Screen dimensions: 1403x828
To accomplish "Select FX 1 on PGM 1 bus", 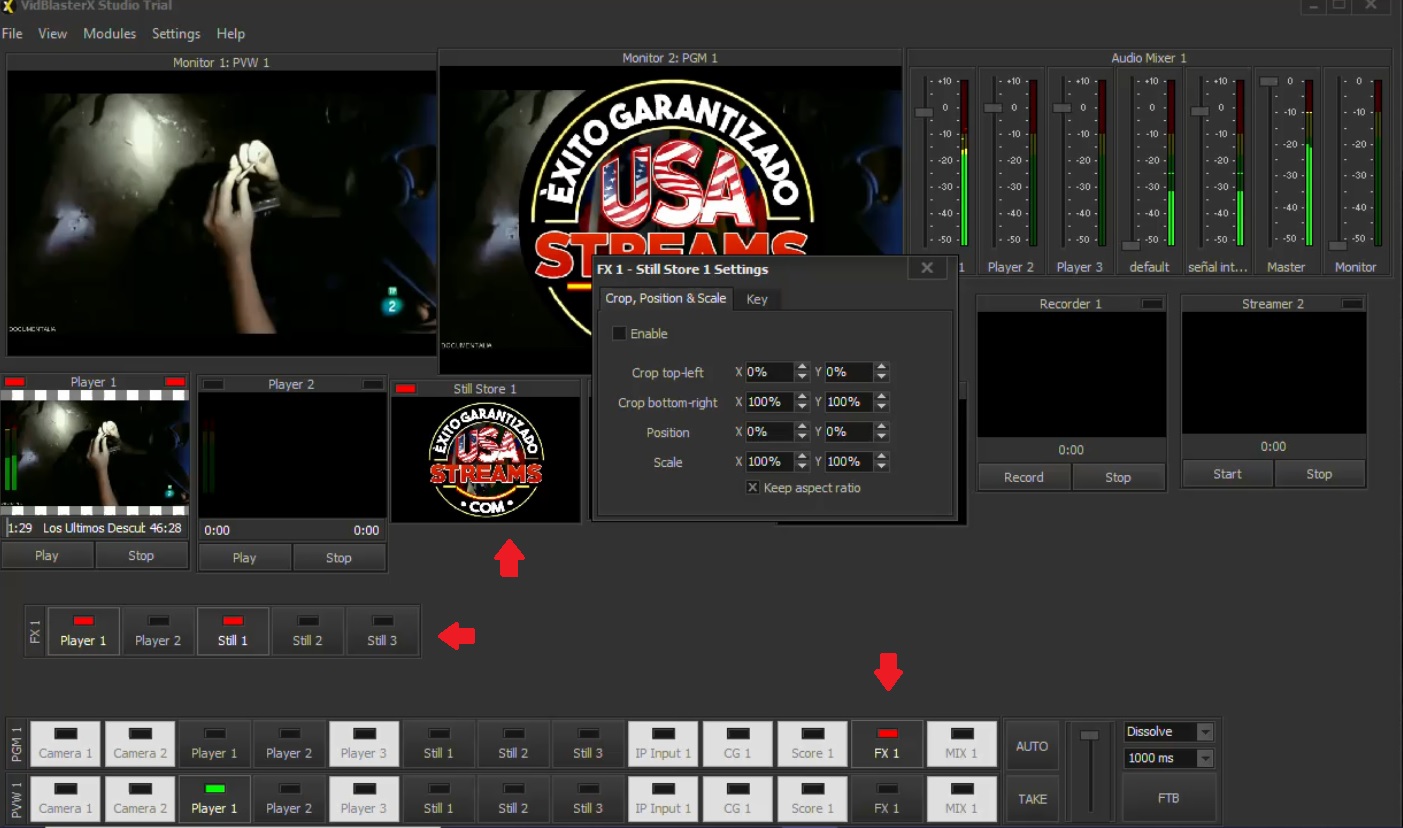I will click(x=887, y=744).
